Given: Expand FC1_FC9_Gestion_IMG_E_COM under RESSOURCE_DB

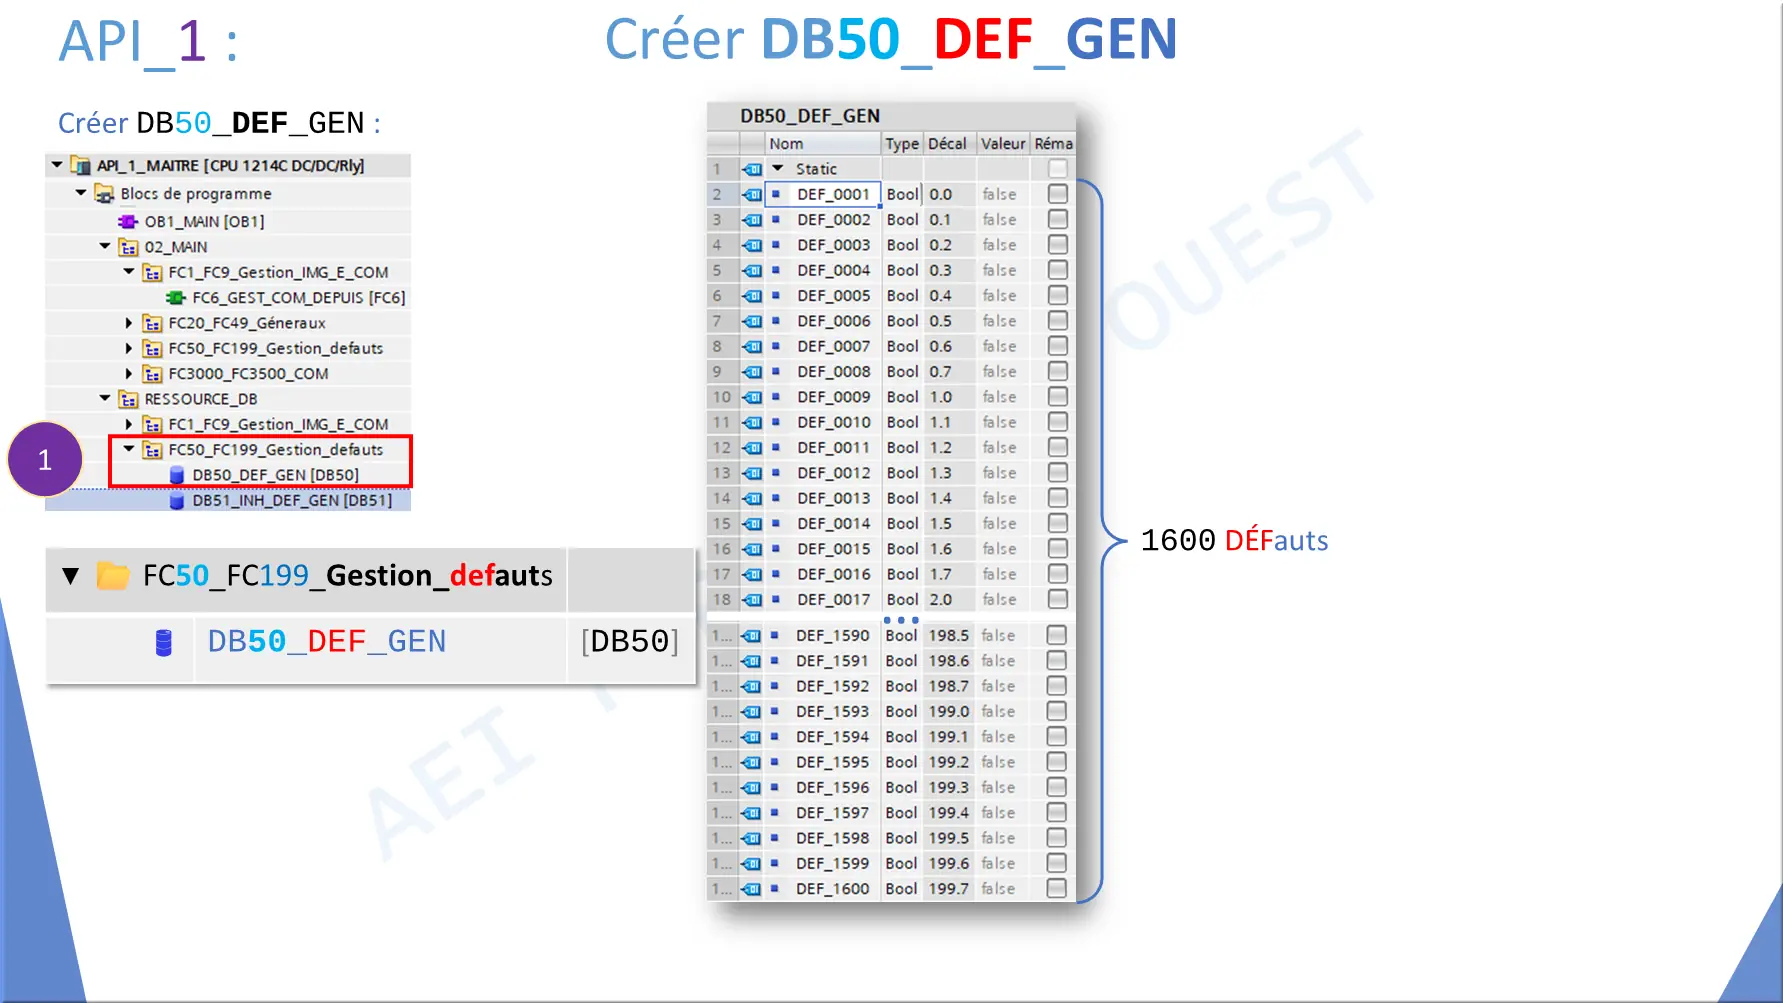Looking at the screenshot, I should 129,424.
